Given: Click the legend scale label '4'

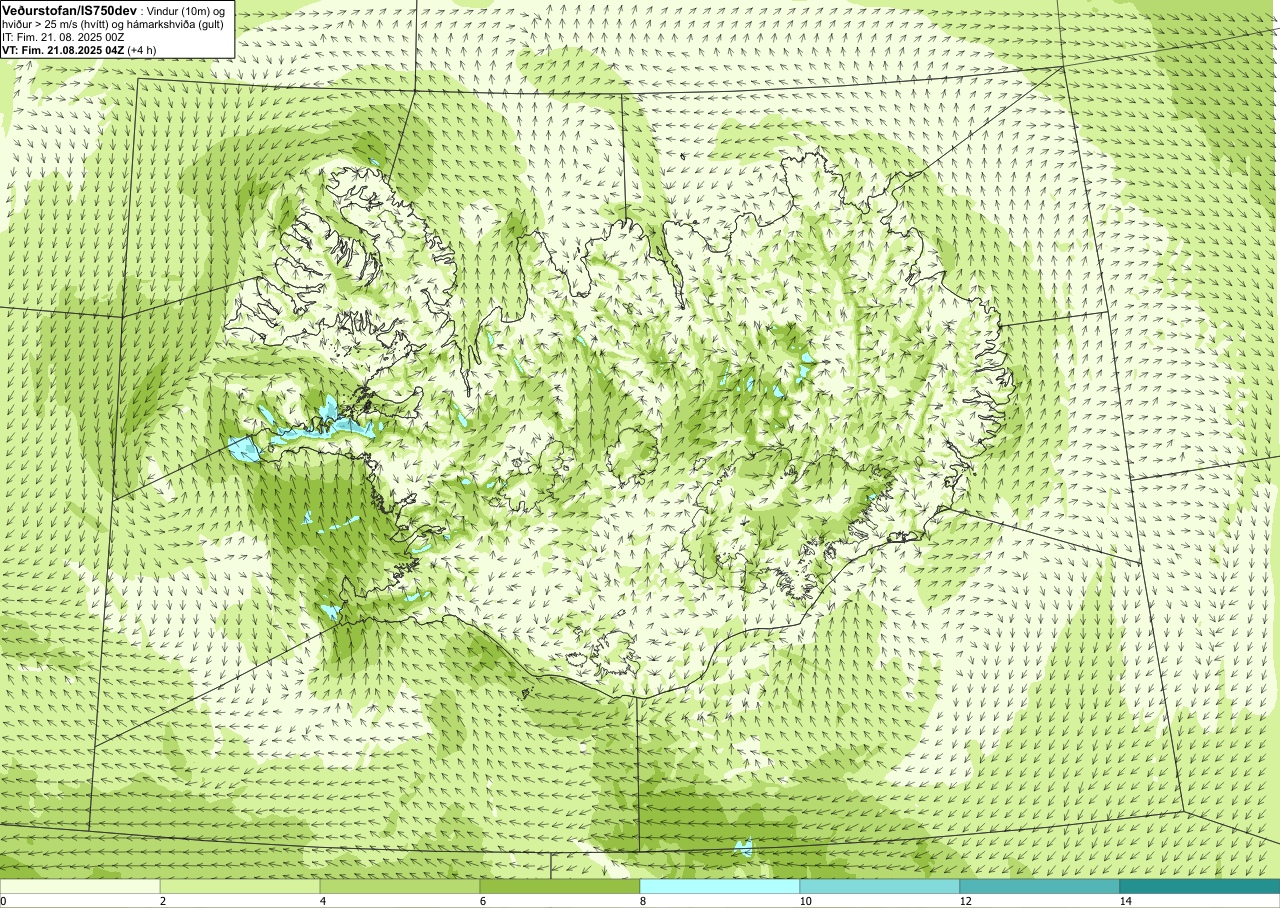Looking at the screenshot, I should click(x=324, y=901).
